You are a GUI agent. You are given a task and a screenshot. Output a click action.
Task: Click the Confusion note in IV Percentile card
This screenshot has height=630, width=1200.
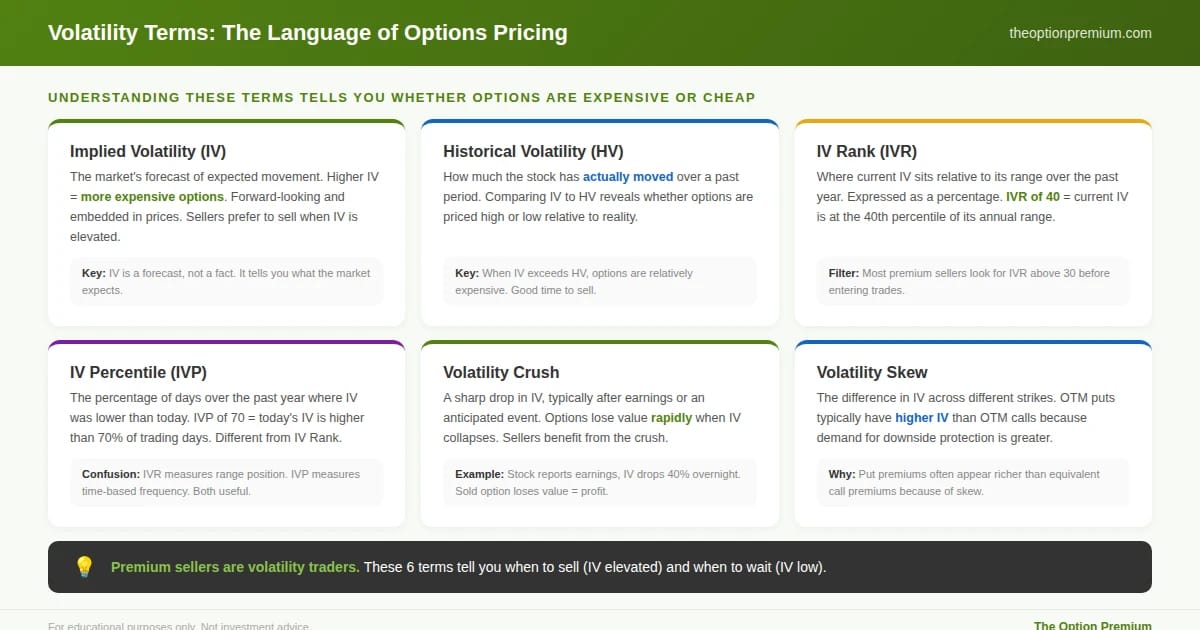point(226,482)
